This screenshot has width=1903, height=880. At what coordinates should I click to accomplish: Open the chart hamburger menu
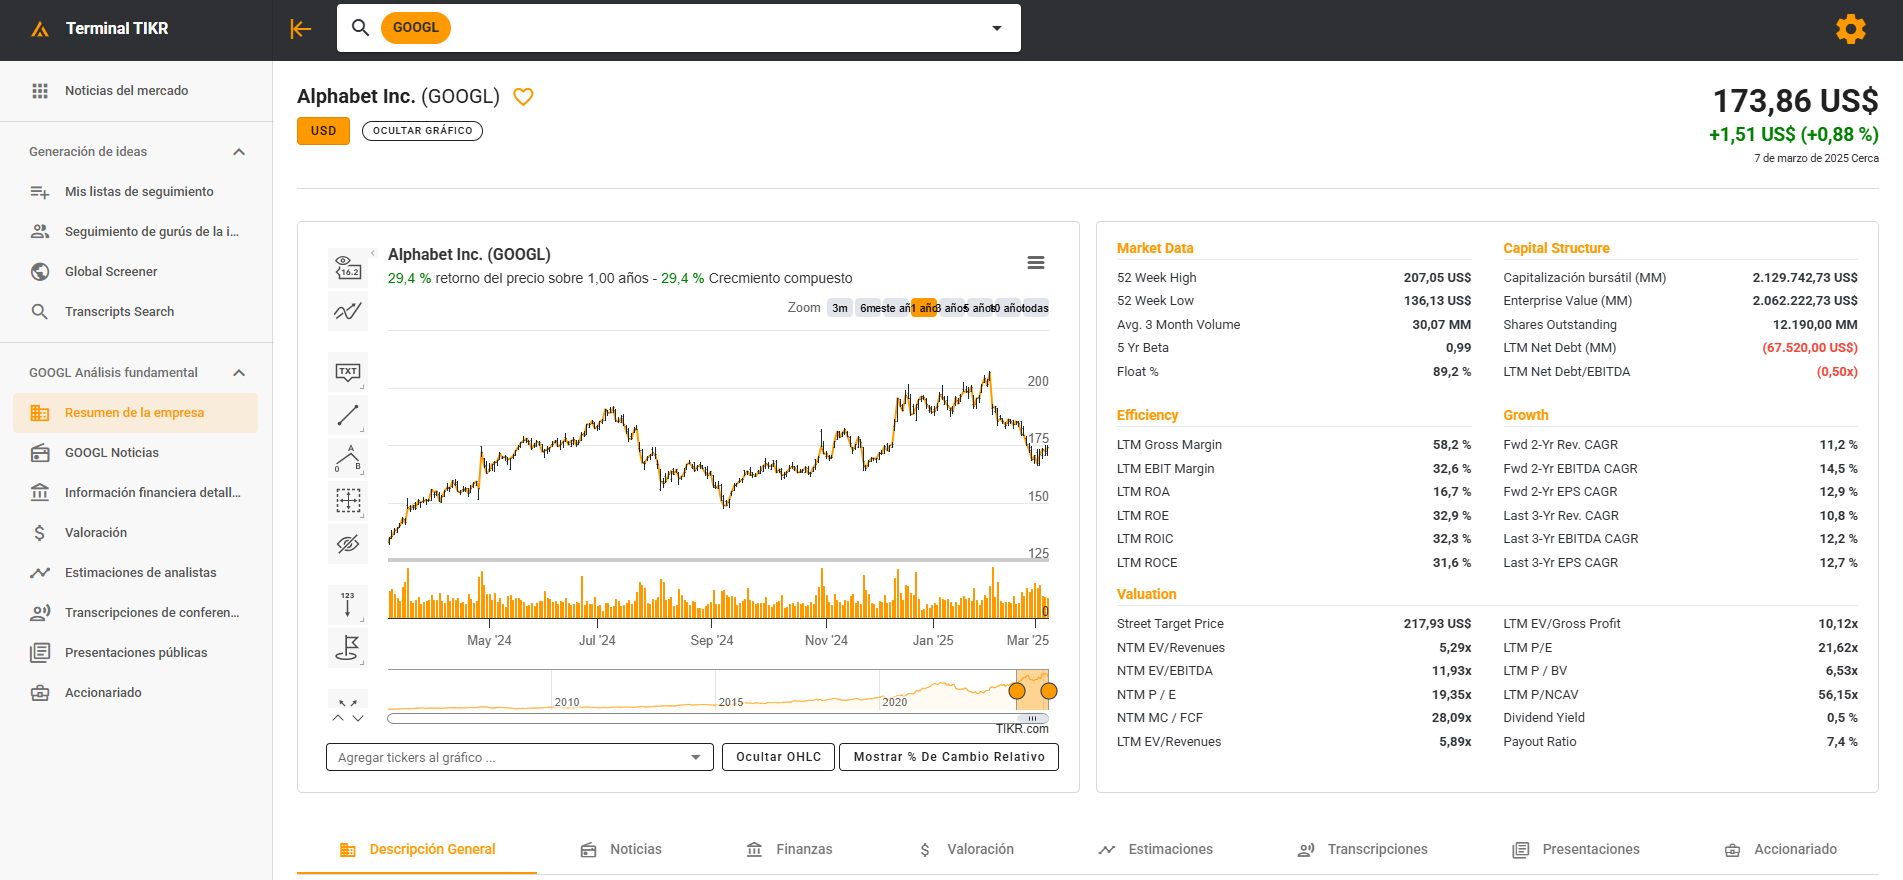pos(1036,263)
